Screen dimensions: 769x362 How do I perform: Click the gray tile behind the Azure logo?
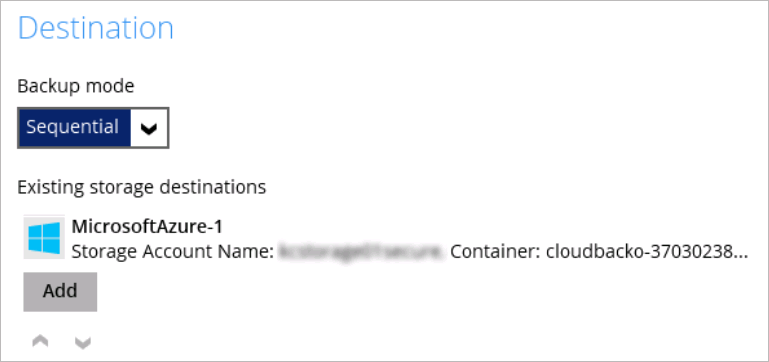coord(44,237)
